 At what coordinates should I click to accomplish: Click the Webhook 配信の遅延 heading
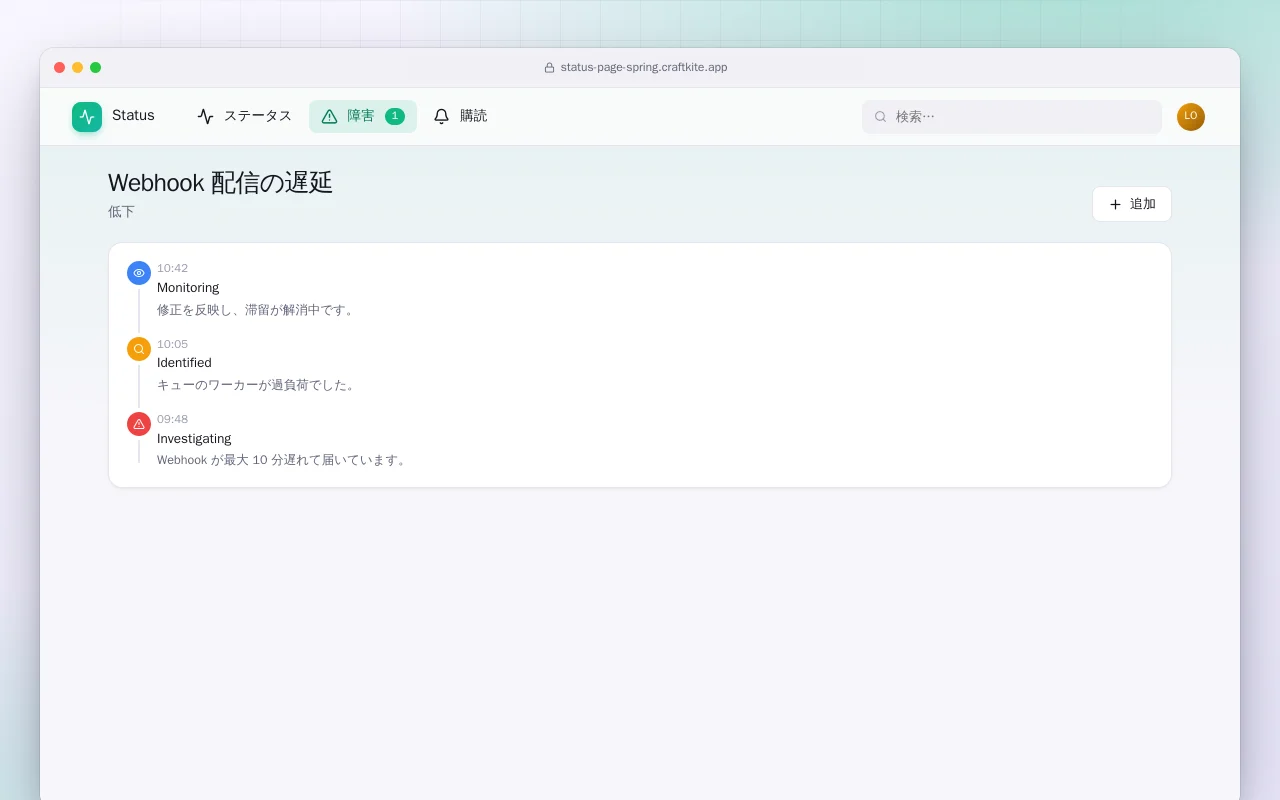pyautogui.click(x=220, y=183)
